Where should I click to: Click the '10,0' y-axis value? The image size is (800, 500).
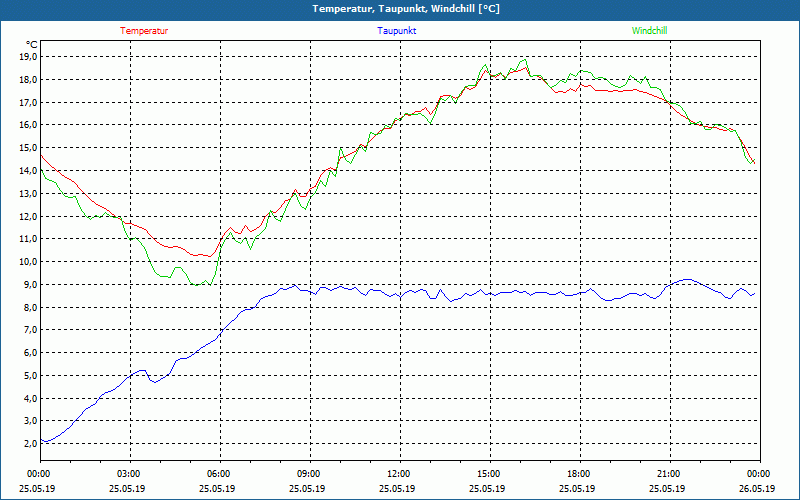pyautogui.click(x=29, y=262)
